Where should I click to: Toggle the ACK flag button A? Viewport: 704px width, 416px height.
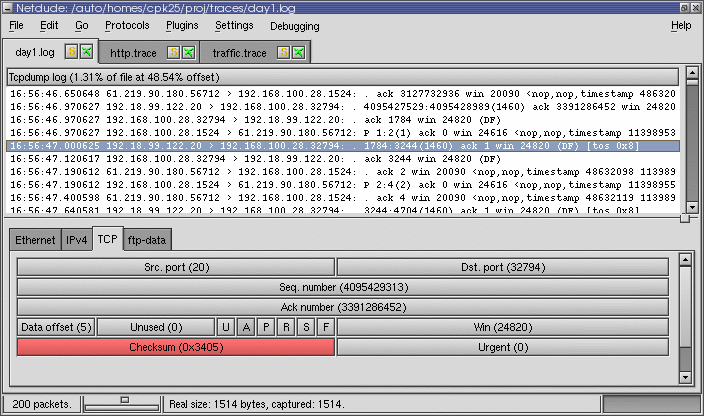click(x=246, y=327)
